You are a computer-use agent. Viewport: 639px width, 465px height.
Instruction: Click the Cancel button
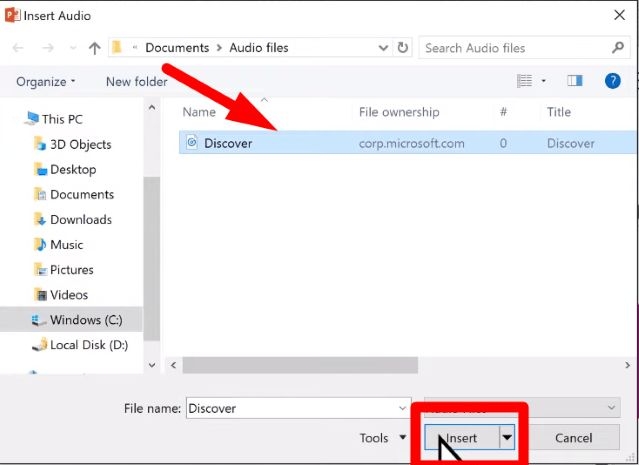pyautogui.click(x=573, y=438)
